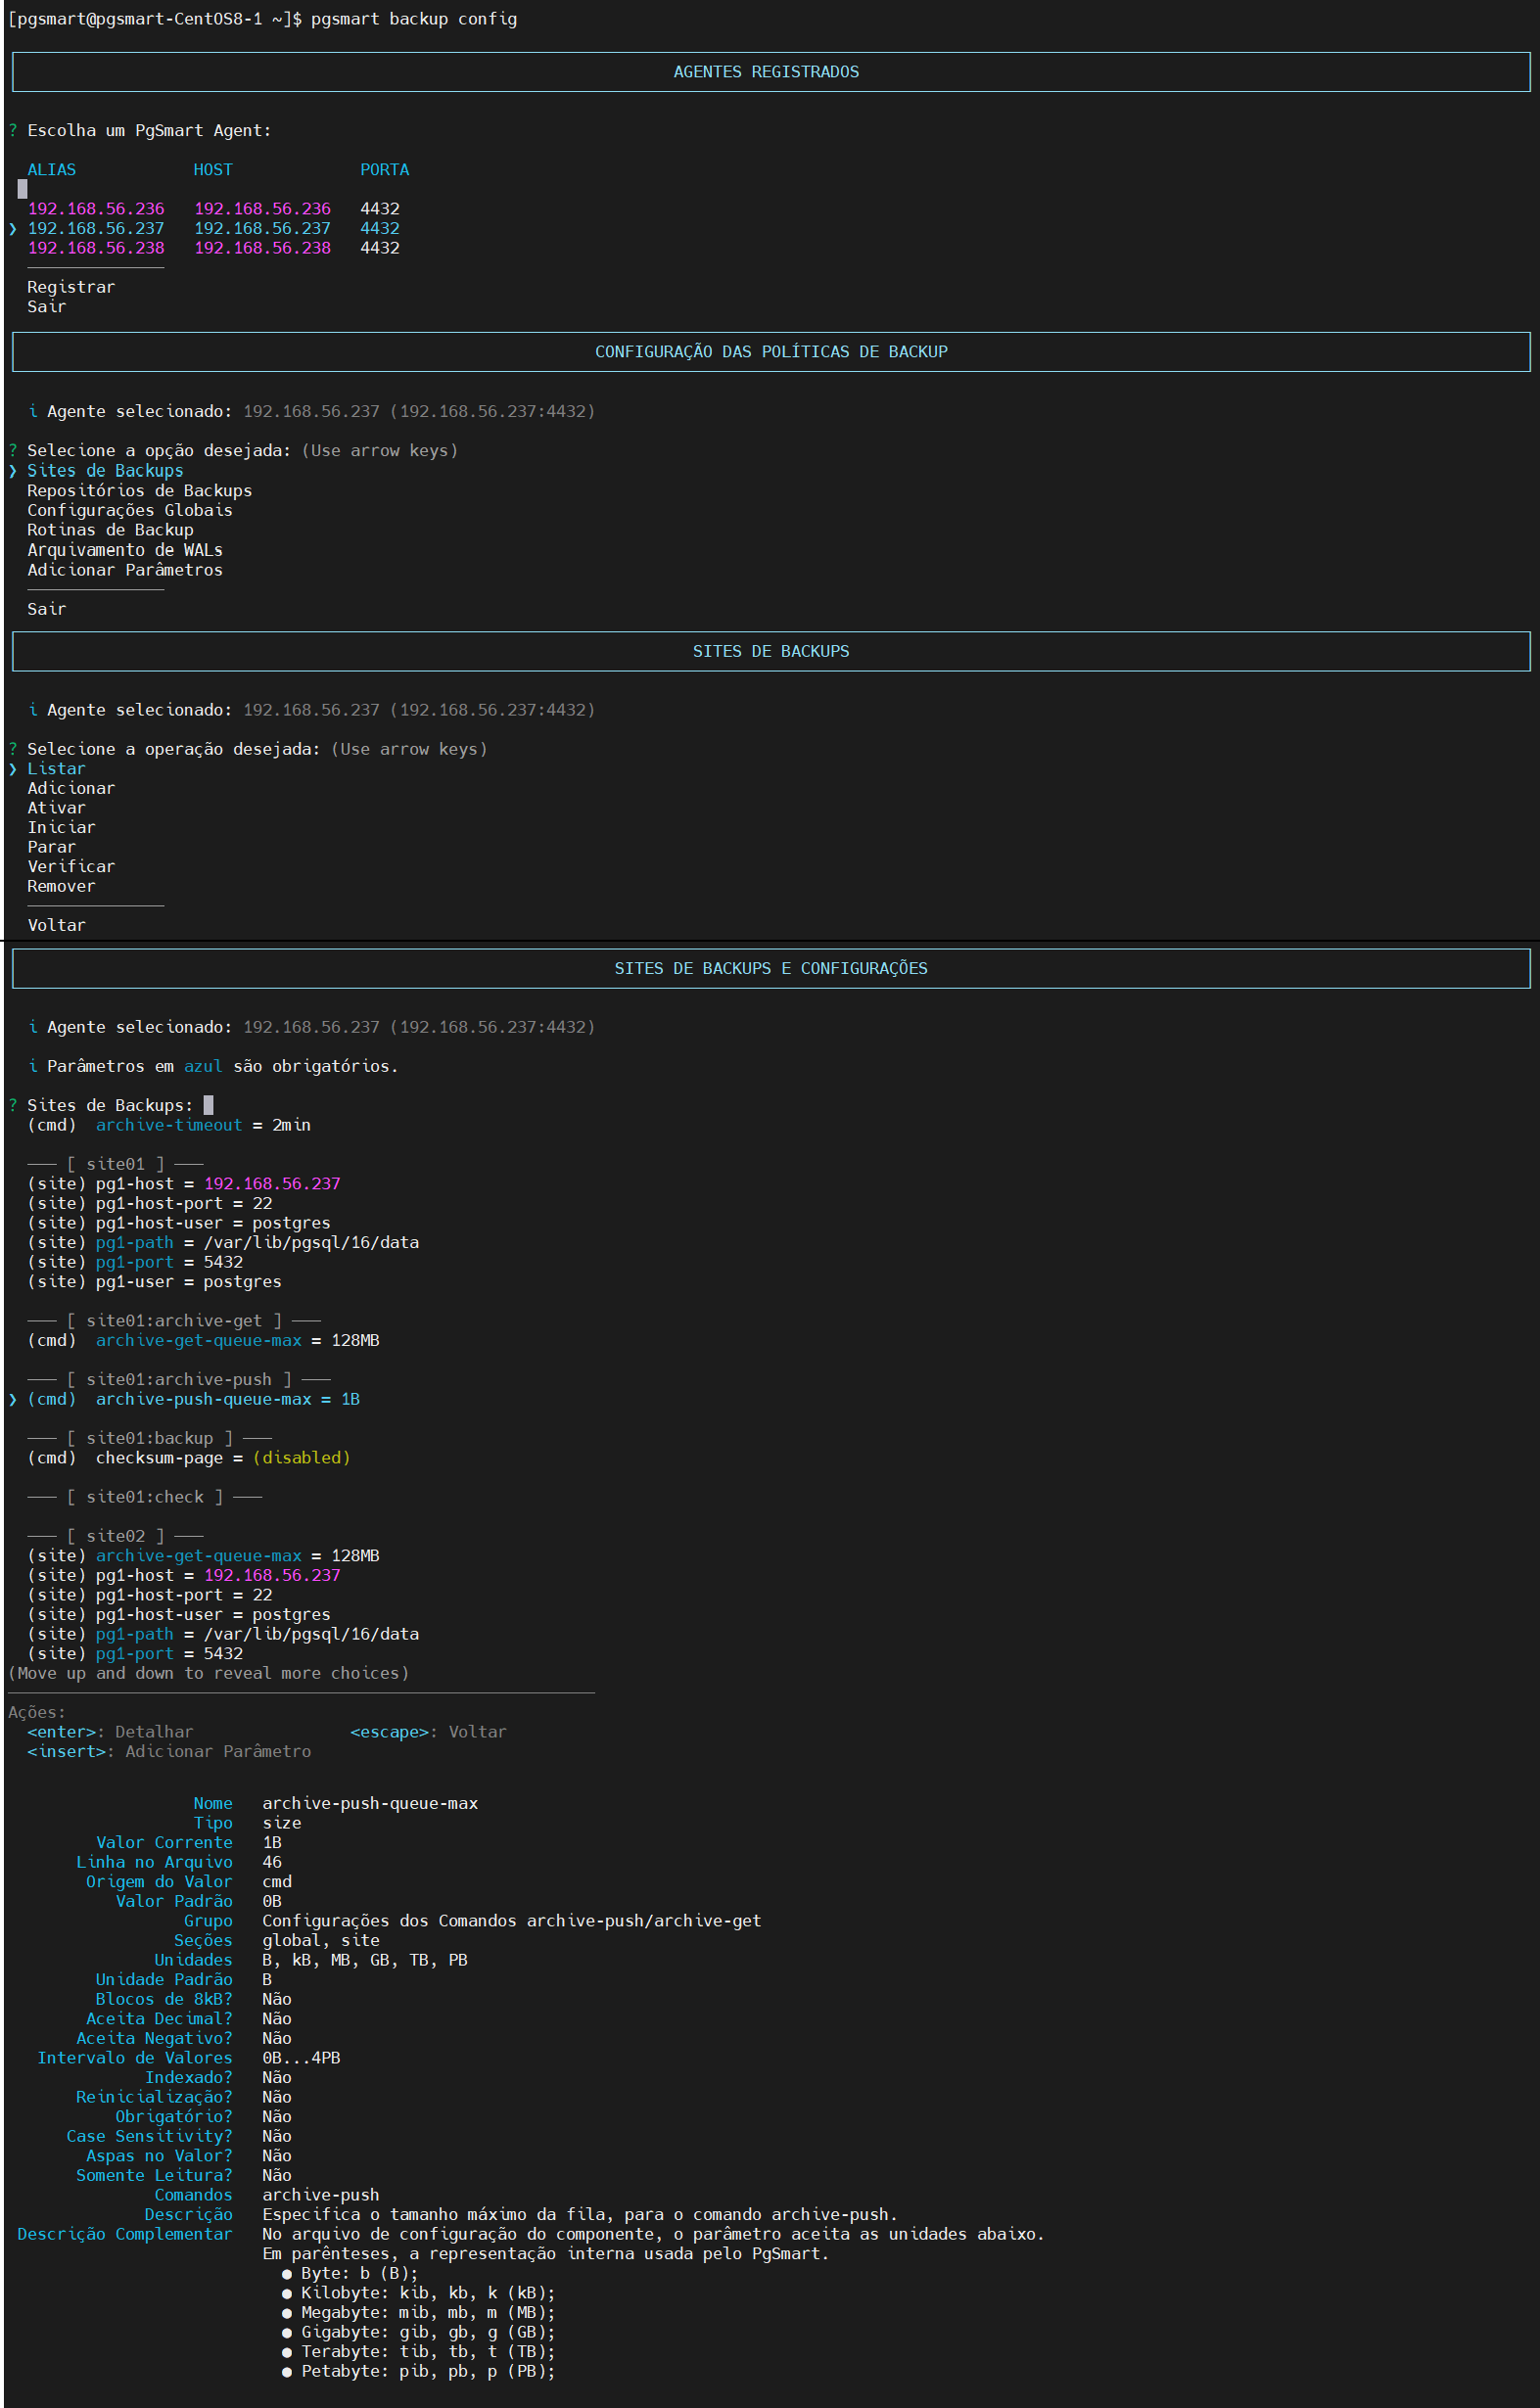Click the Grupo value text

pos(512,1921)
